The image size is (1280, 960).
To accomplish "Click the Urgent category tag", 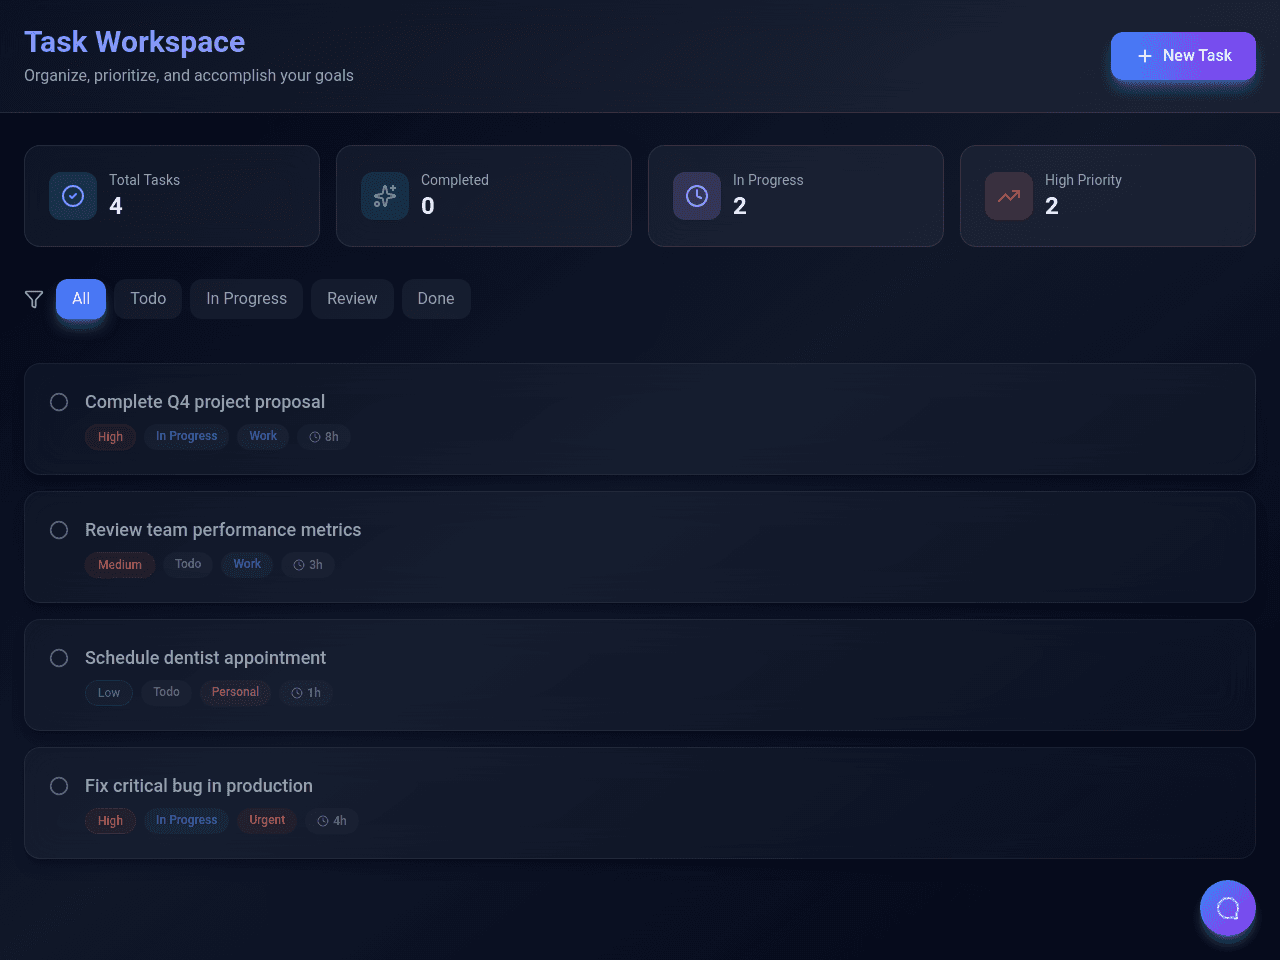I will click(x=267, y=820).
